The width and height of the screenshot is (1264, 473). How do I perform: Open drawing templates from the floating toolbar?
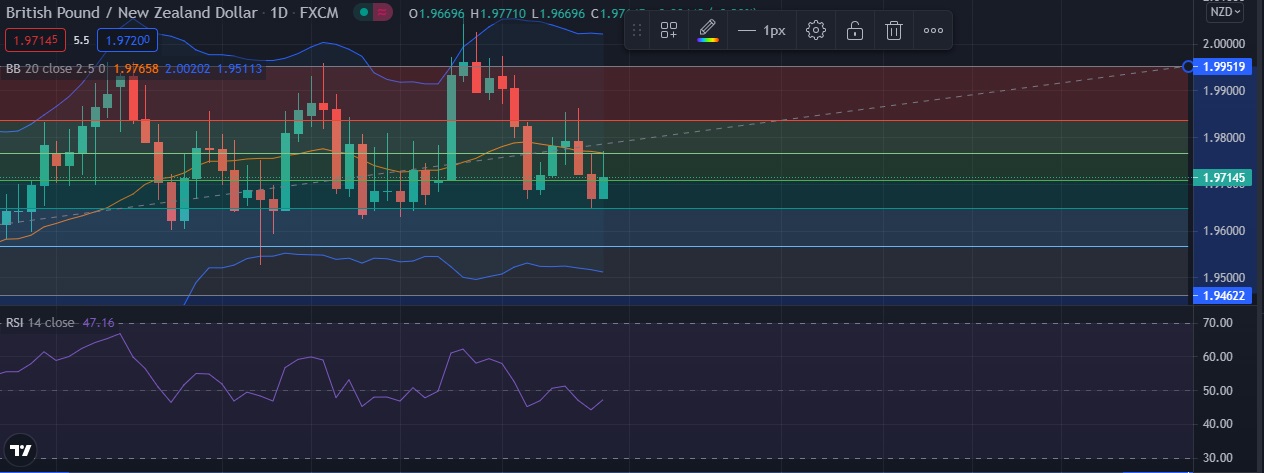pyautogui.click(x=669, y=30)
